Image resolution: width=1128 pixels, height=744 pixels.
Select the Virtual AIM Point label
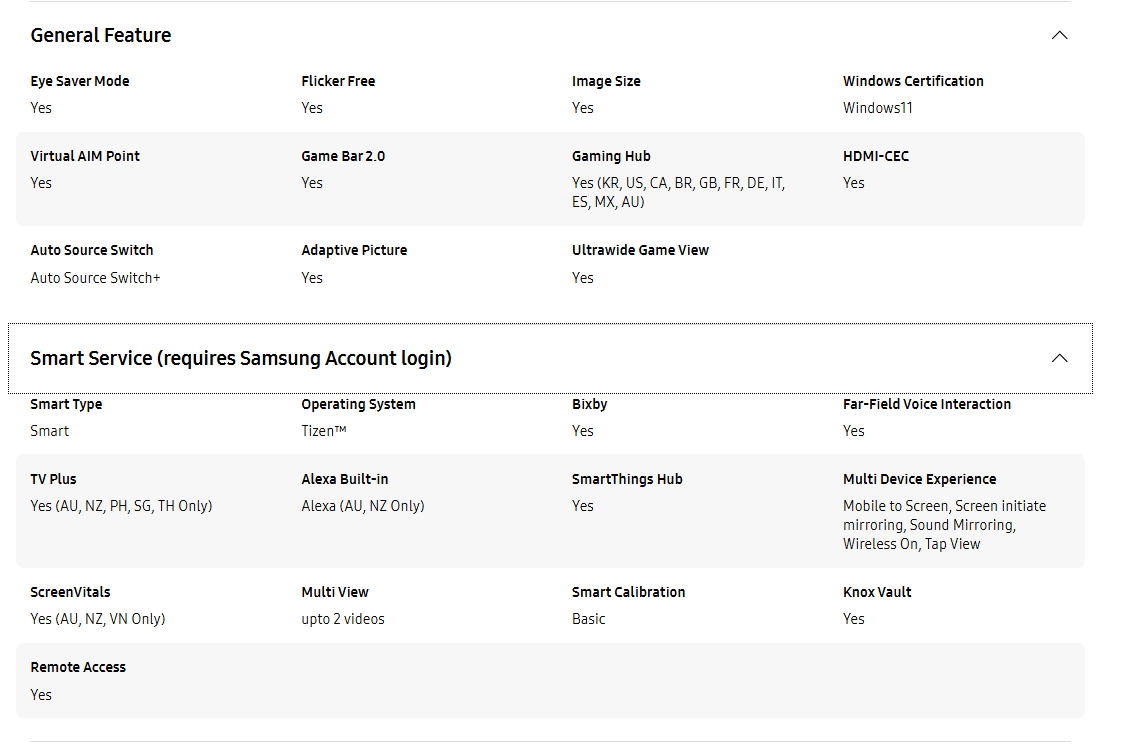85,156
